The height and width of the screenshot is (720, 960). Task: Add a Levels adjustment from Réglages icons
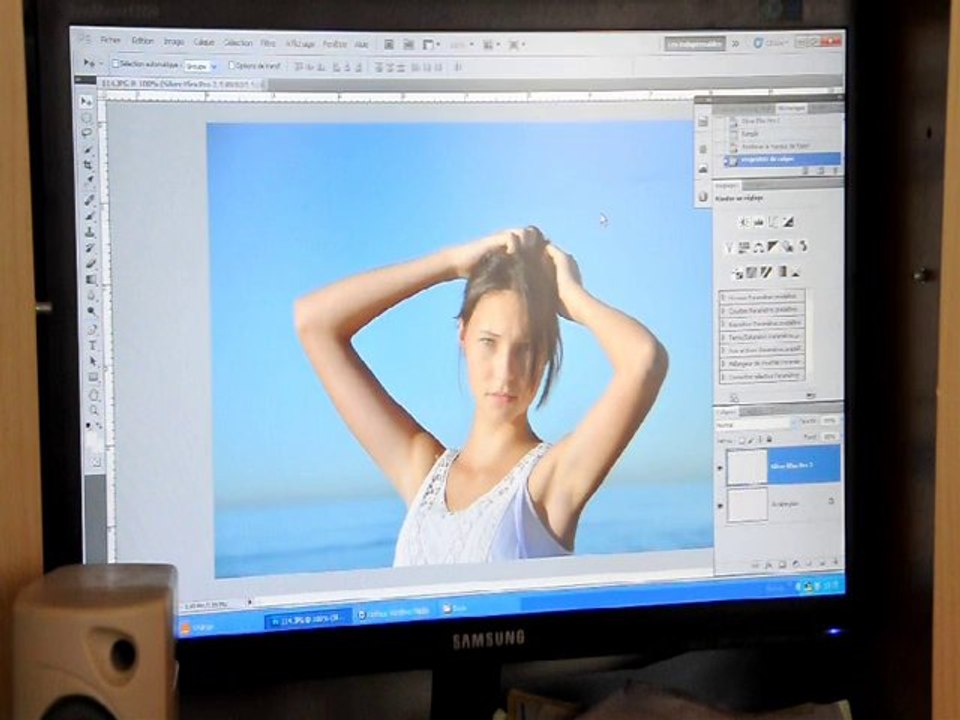point(759,222)
